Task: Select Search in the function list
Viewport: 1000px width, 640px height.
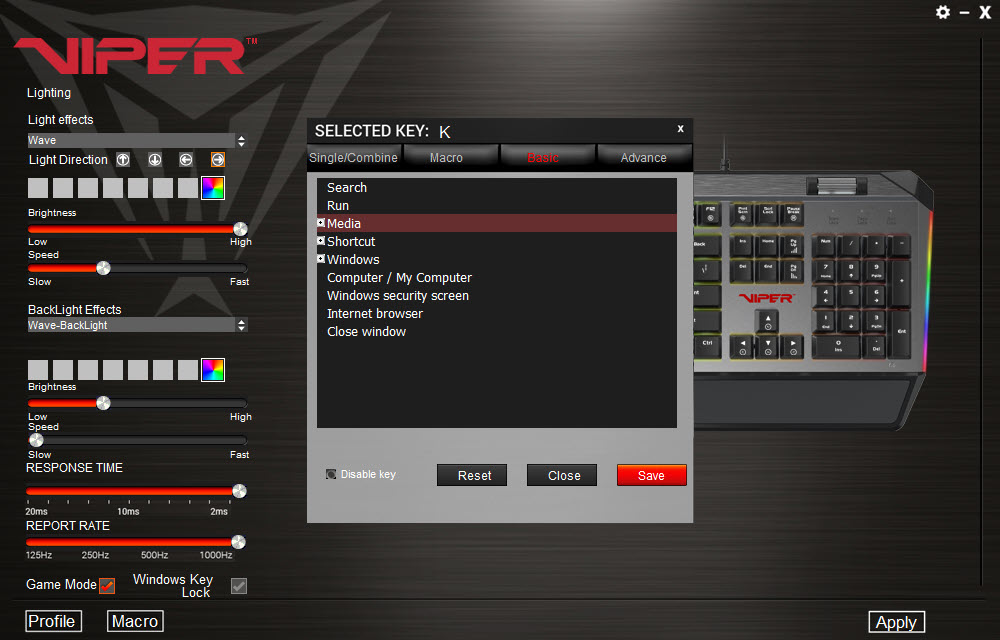Action: point(497,187)
